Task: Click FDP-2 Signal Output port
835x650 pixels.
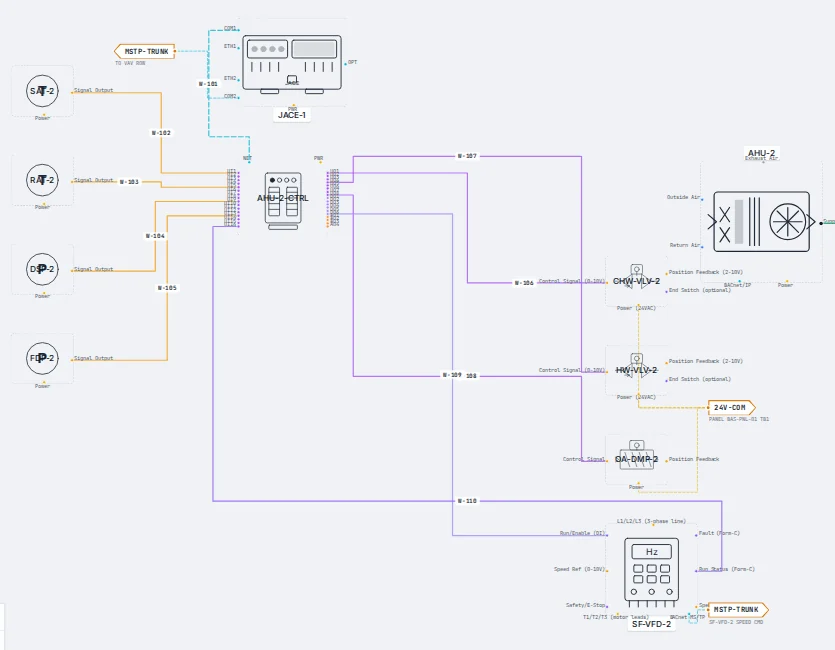Action: click(72, 359)
